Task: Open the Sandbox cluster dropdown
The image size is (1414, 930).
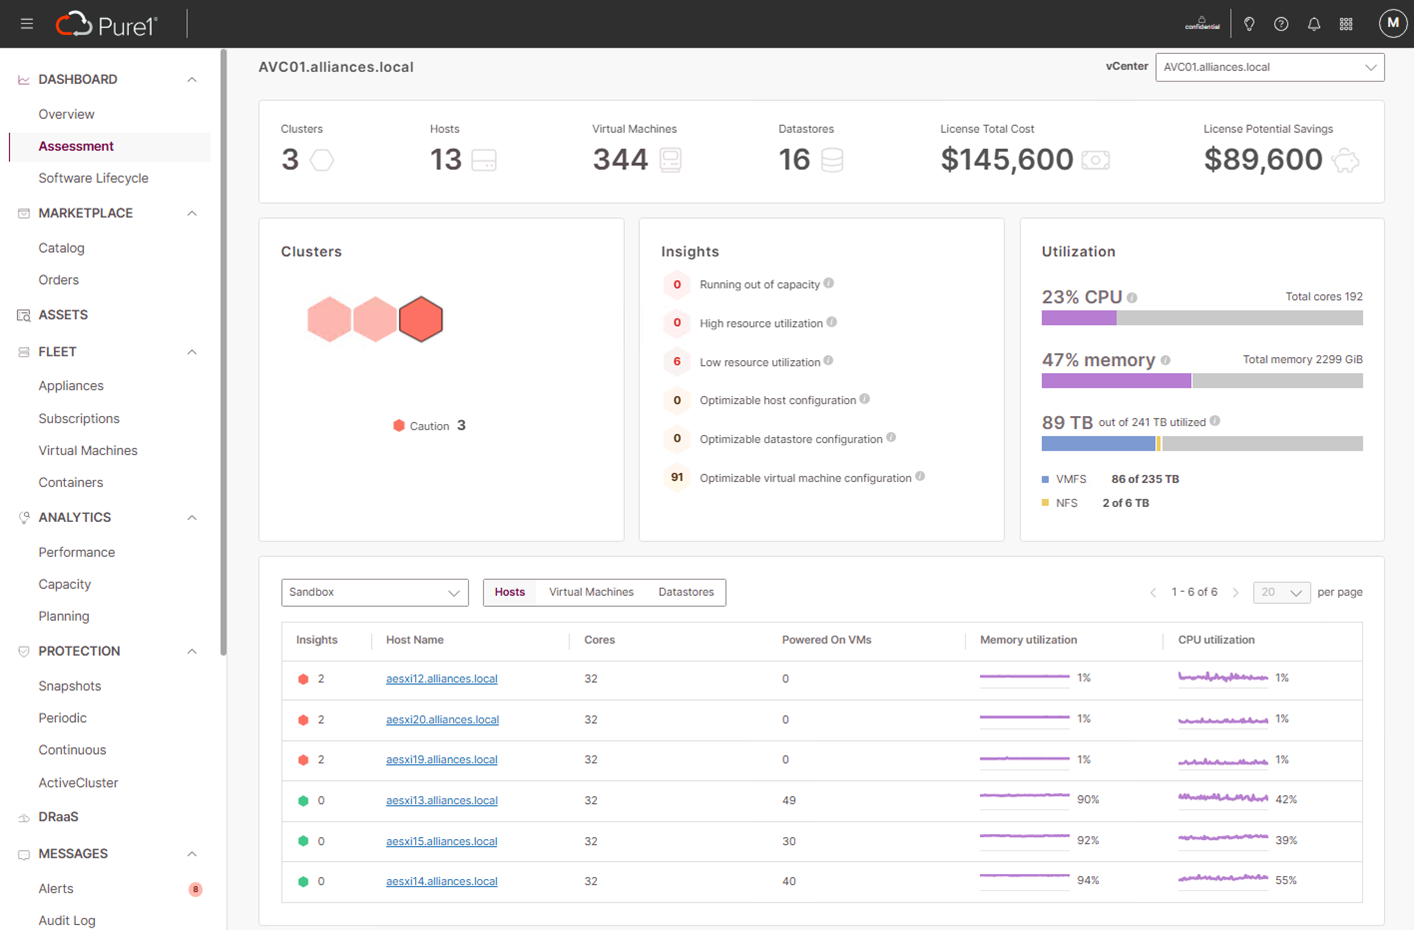Action: 374,592
